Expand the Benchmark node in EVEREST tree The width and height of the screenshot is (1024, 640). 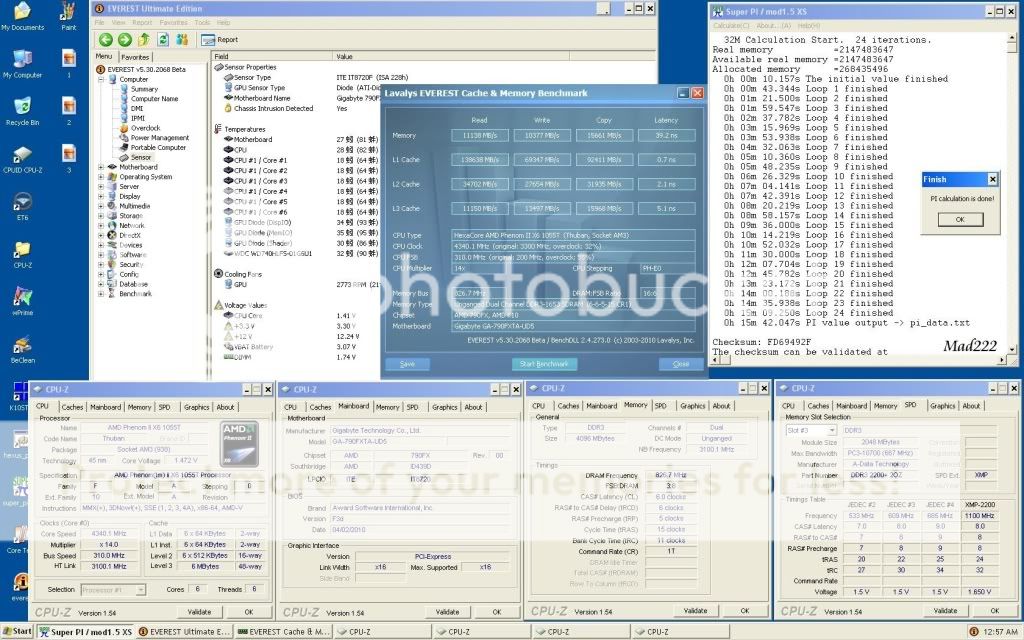point(101,294)
